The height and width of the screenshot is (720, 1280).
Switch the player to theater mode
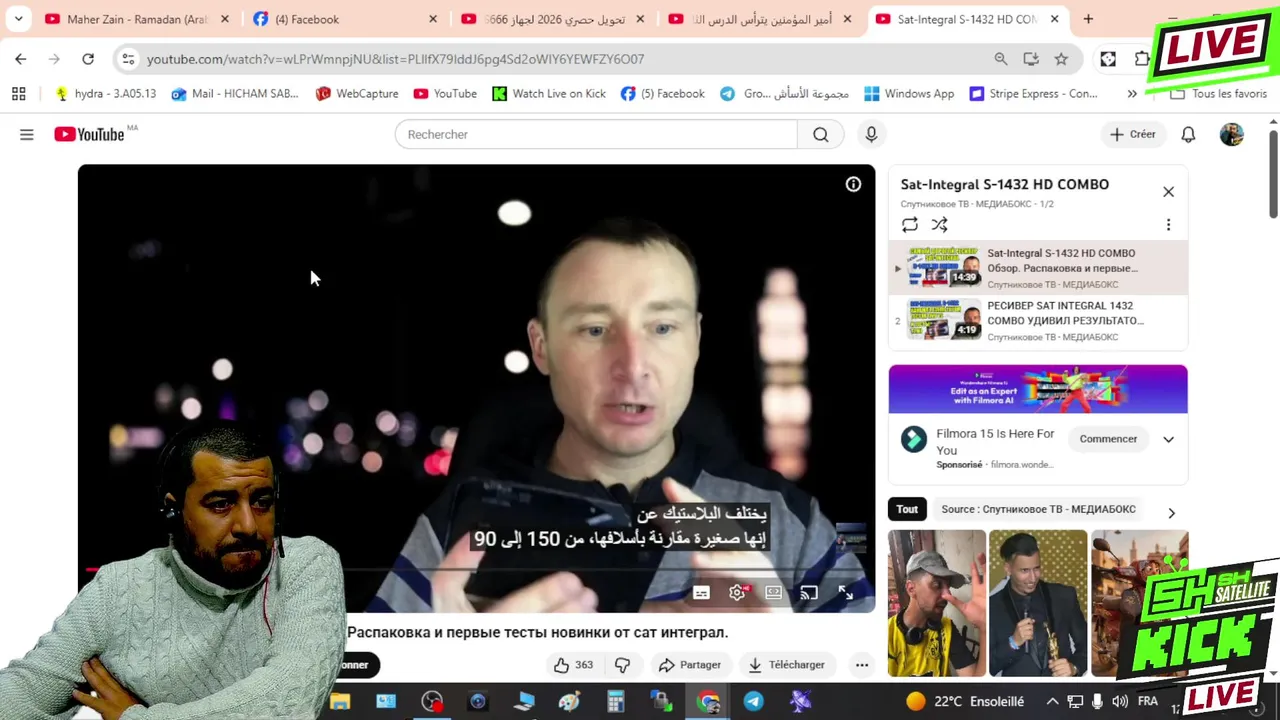click(773, 592)
